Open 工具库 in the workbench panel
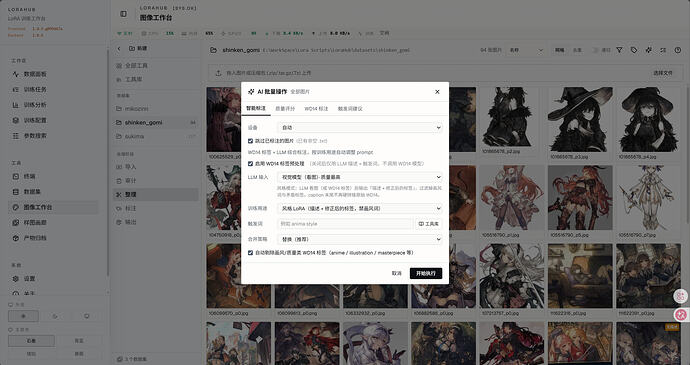Image resolution: width=690 pixels, height=365 pixels. point(156,79)
